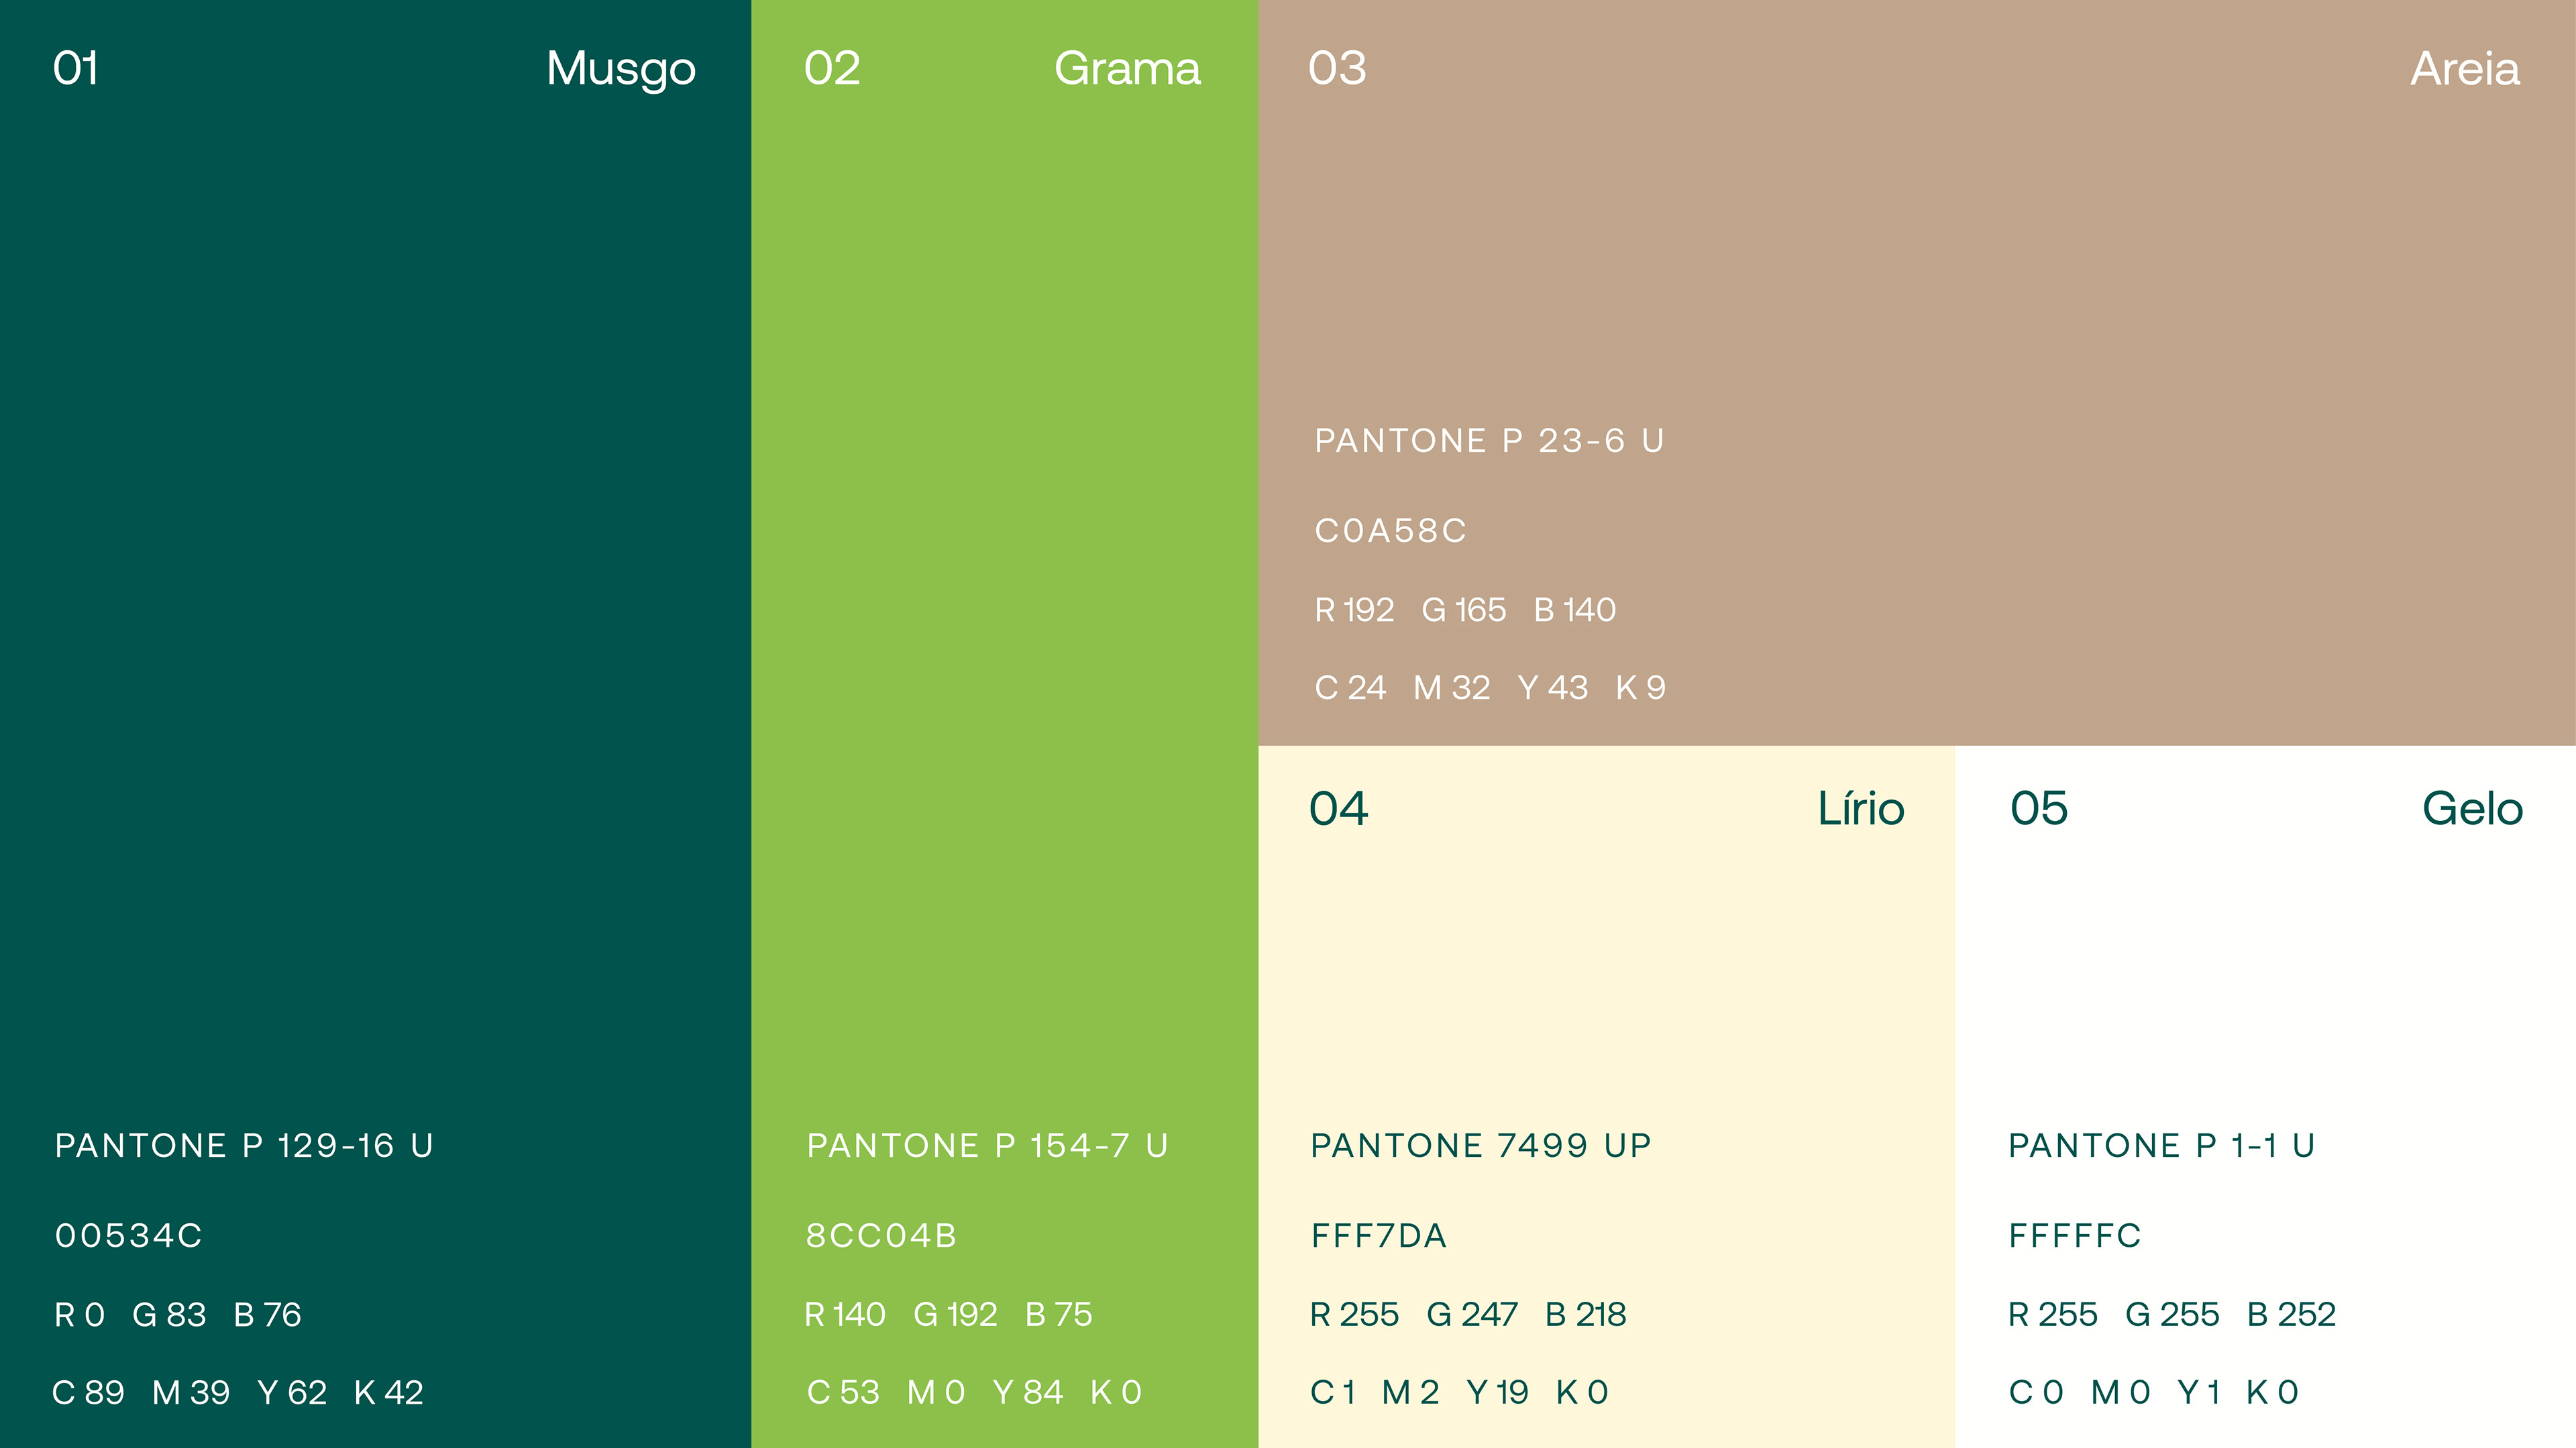Click PANTONE P 23-6 U label
This screenshot has height=1448, width=2576.
point(1490,441)
